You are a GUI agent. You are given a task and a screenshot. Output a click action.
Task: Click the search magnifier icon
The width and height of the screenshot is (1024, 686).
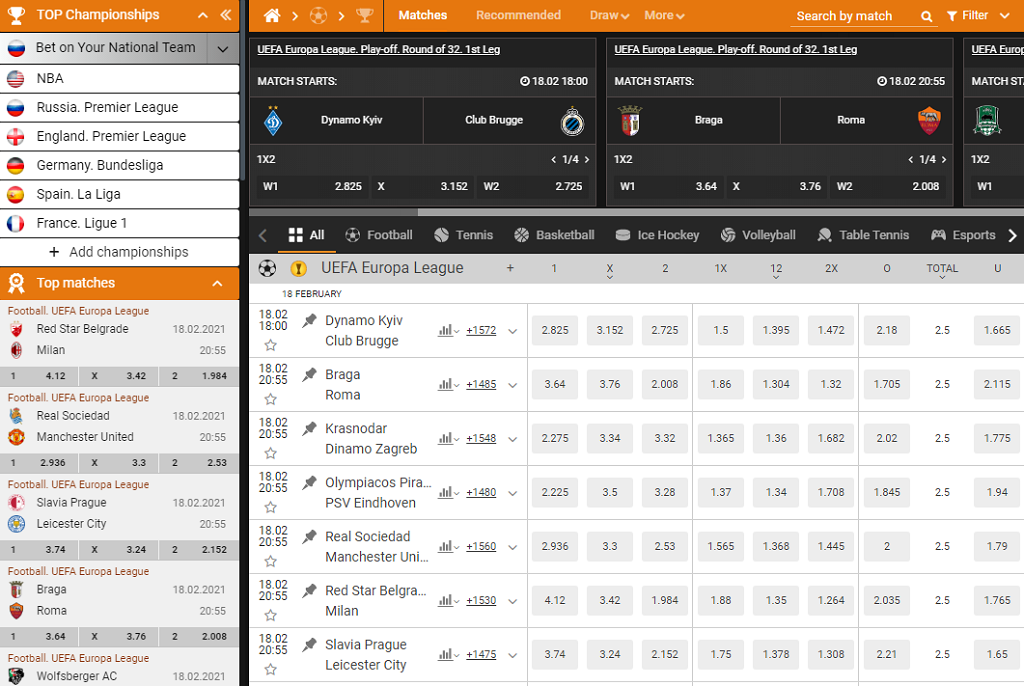[926, 16]
